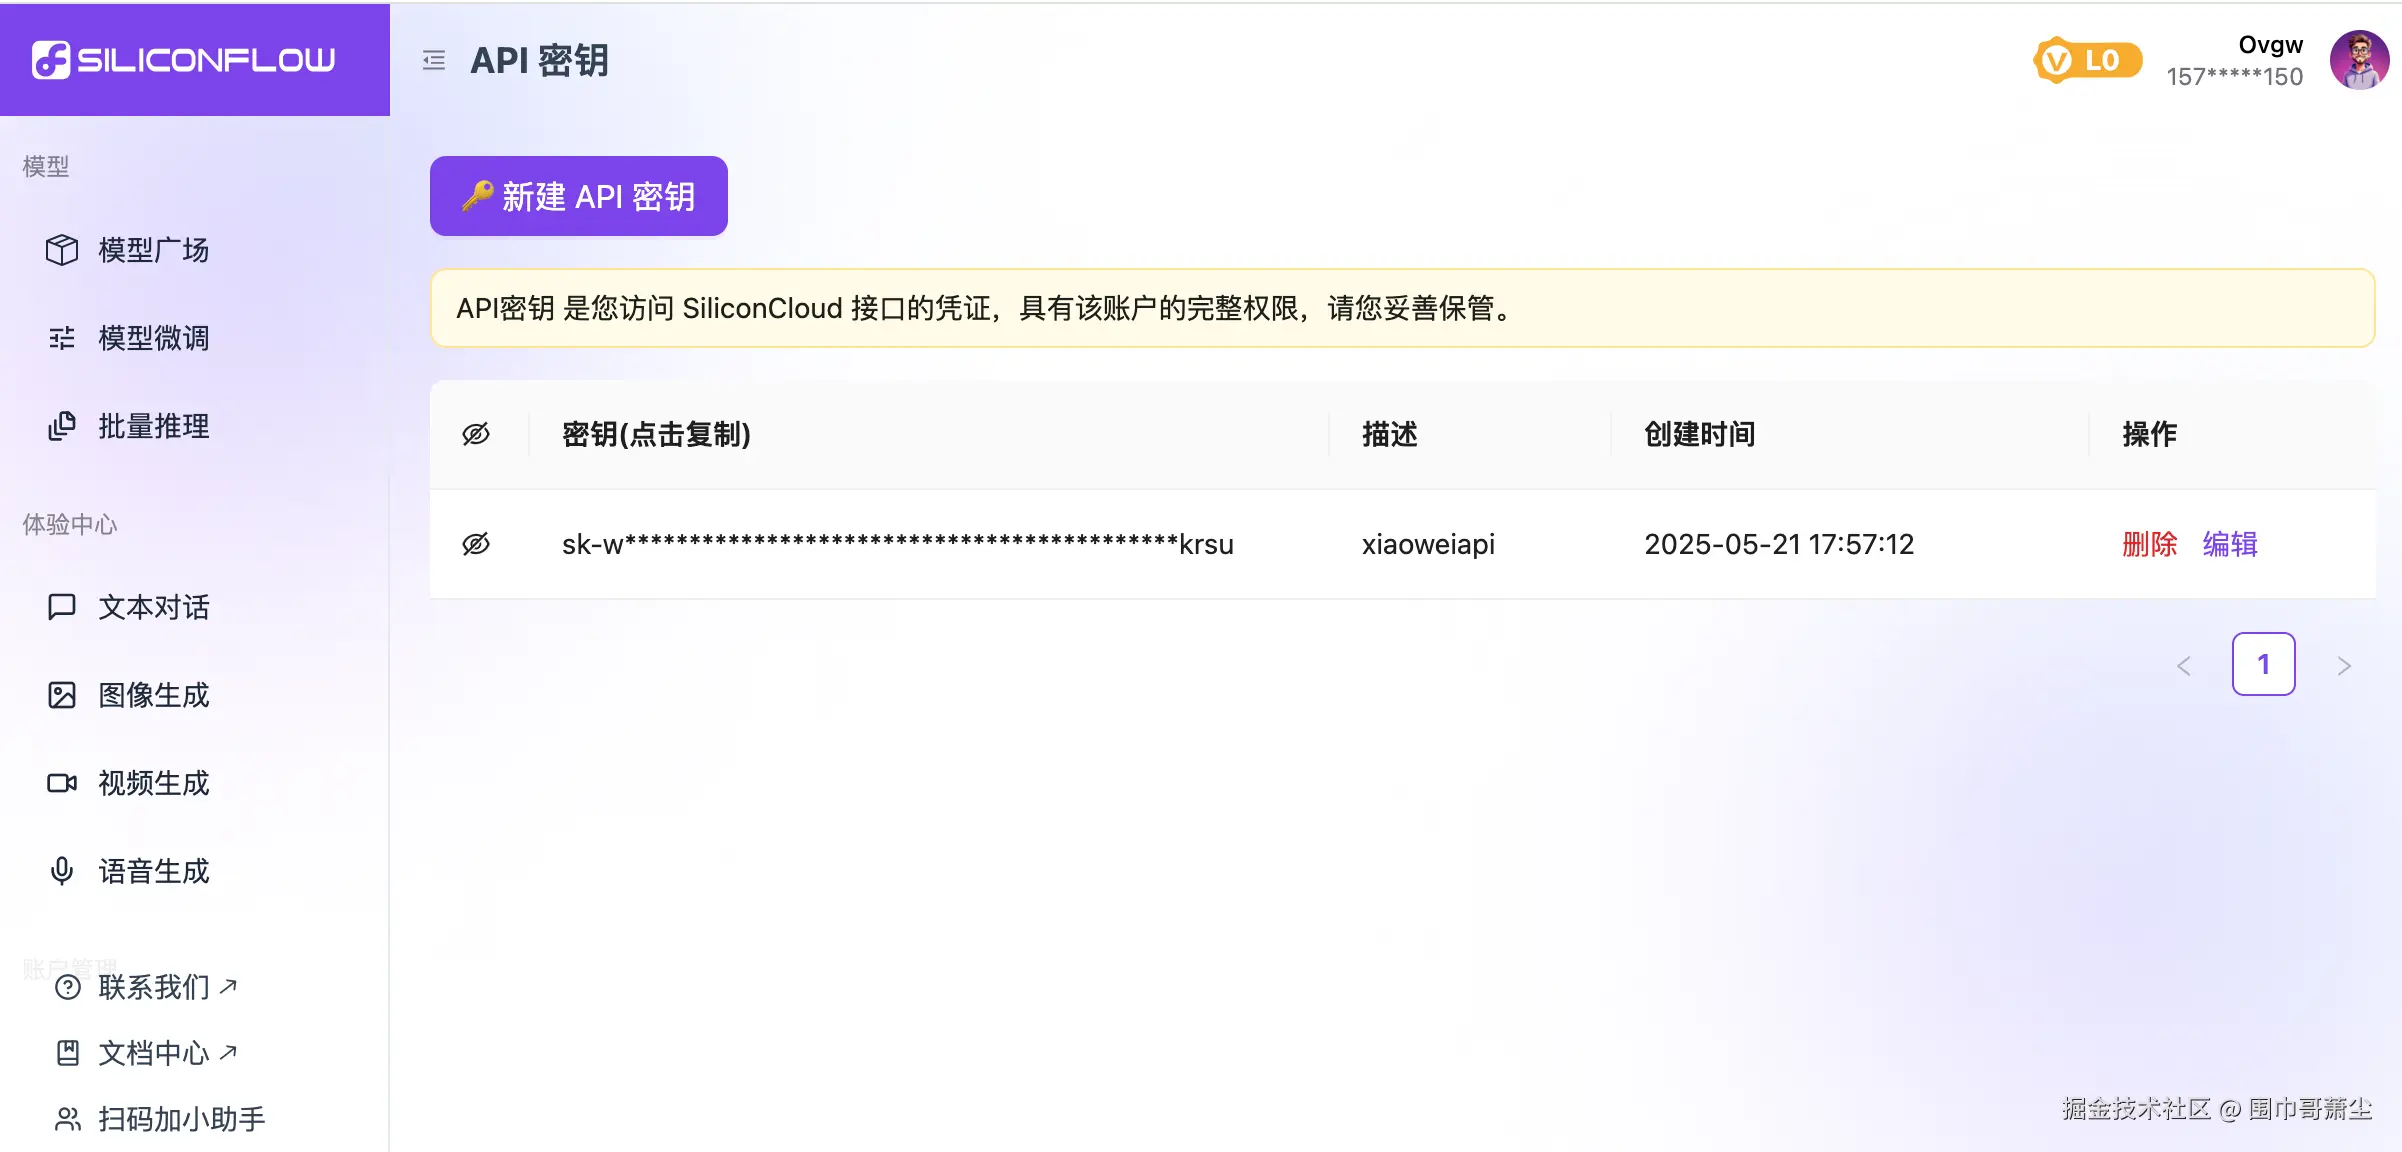Click the L0 membership level badge

click(x=2086, y=60)
